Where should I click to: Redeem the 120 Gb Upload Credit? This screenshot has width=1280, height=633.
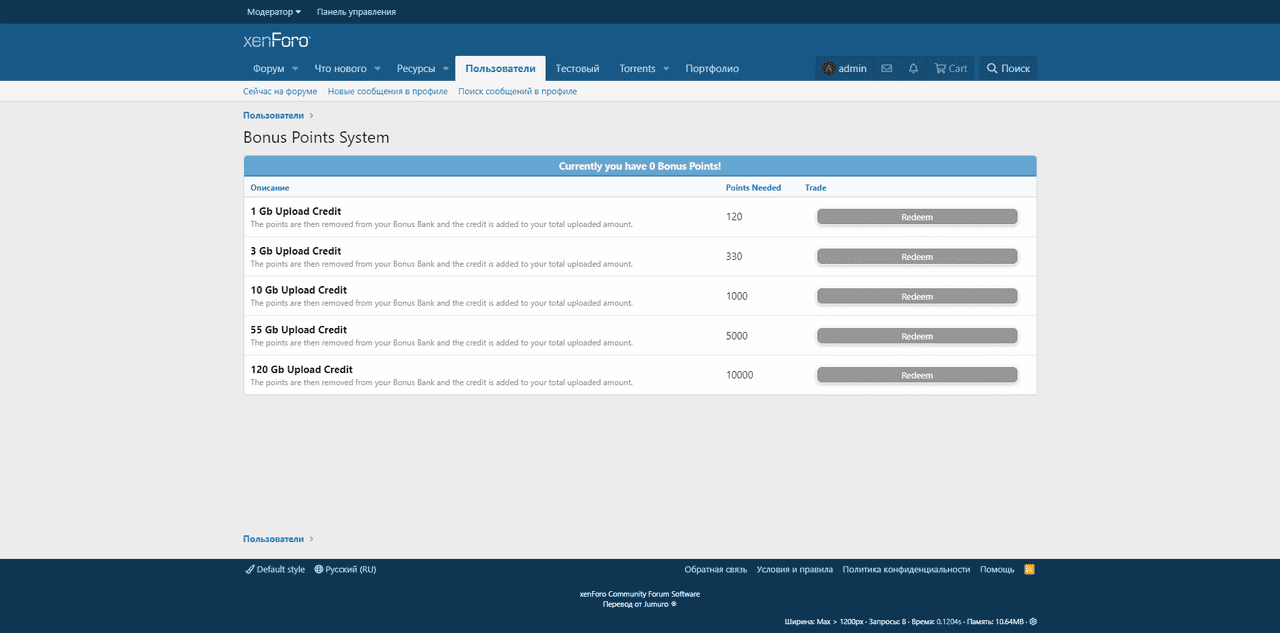pyautogui.click(x=916, y=375)
